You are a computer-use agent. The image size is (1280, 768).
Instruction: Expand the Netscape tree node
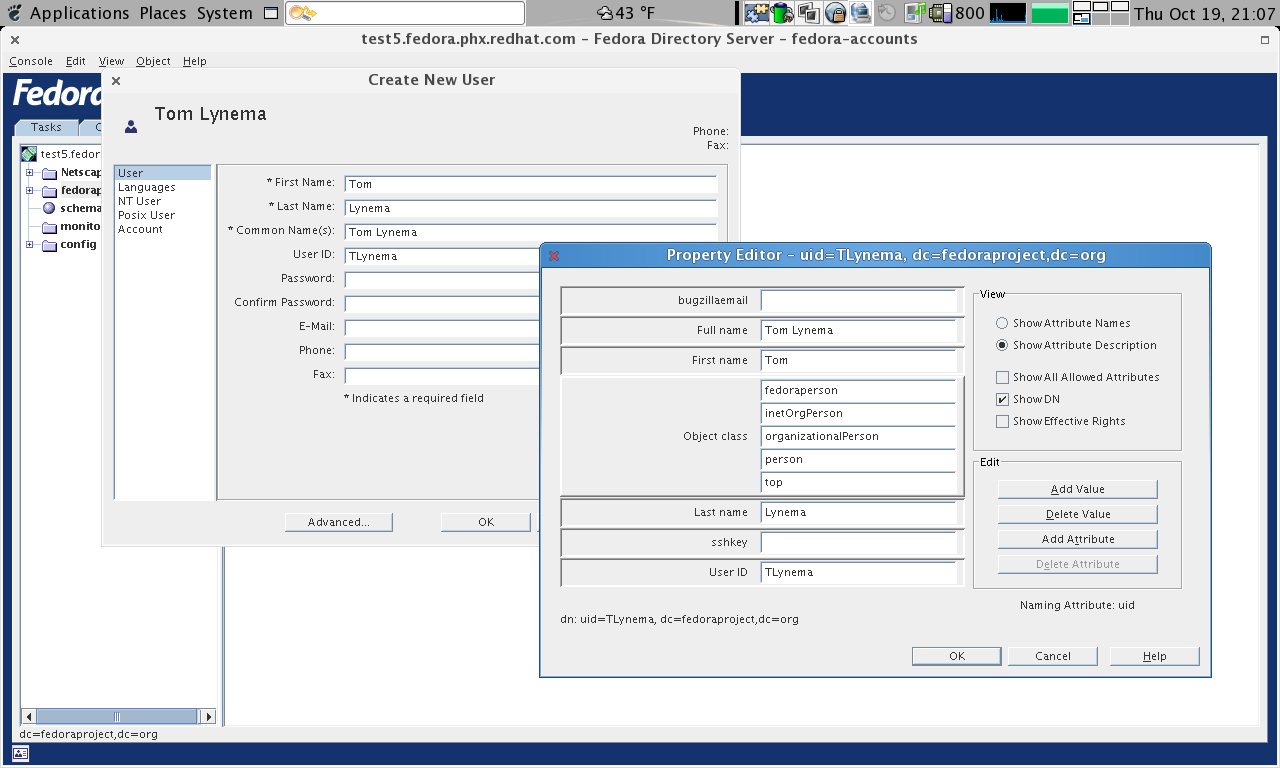pyautogui.click(x=29, y=172)
